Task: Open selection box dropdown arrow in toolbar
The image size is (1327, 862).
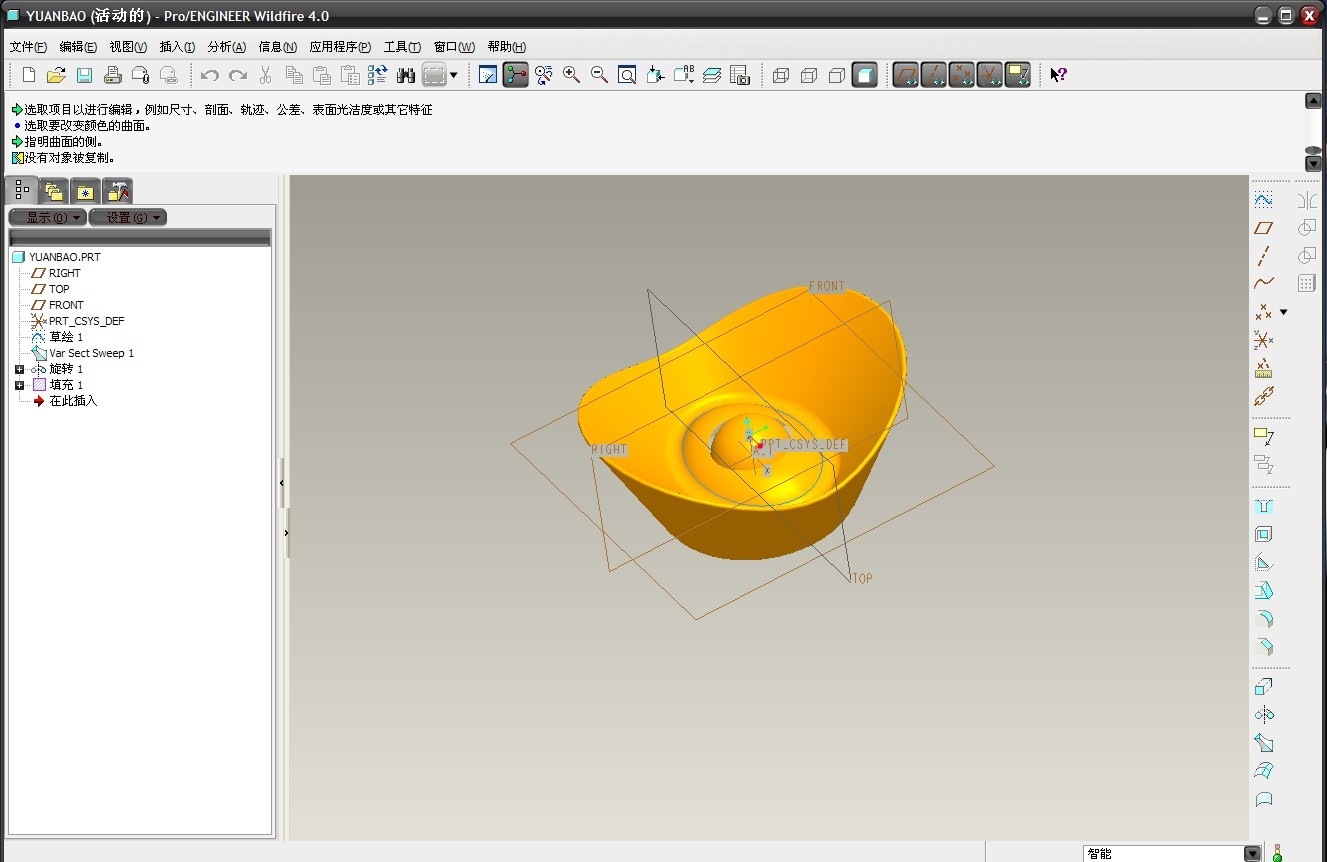Action: click(454, 75)
